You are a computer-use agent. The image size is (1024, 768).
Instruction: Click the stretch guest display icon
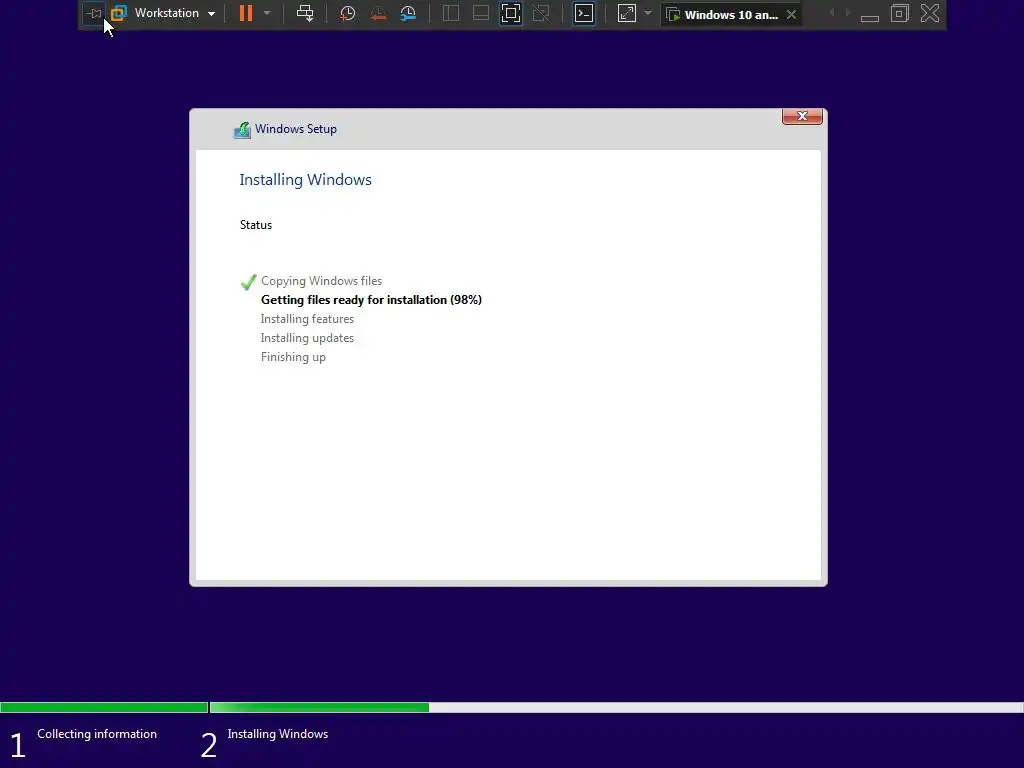627,13
